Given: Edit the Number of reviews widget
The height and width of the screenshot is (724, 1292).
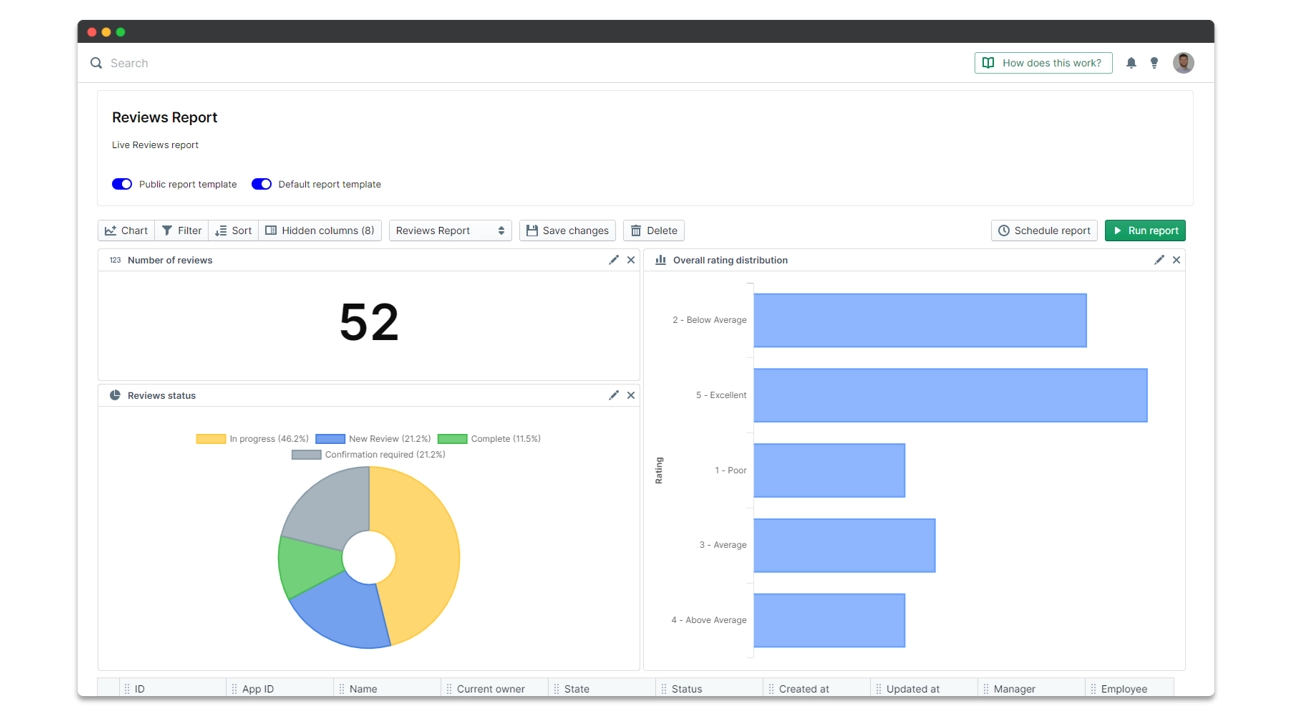Looking at the screenshot, I should coord(614,260).
